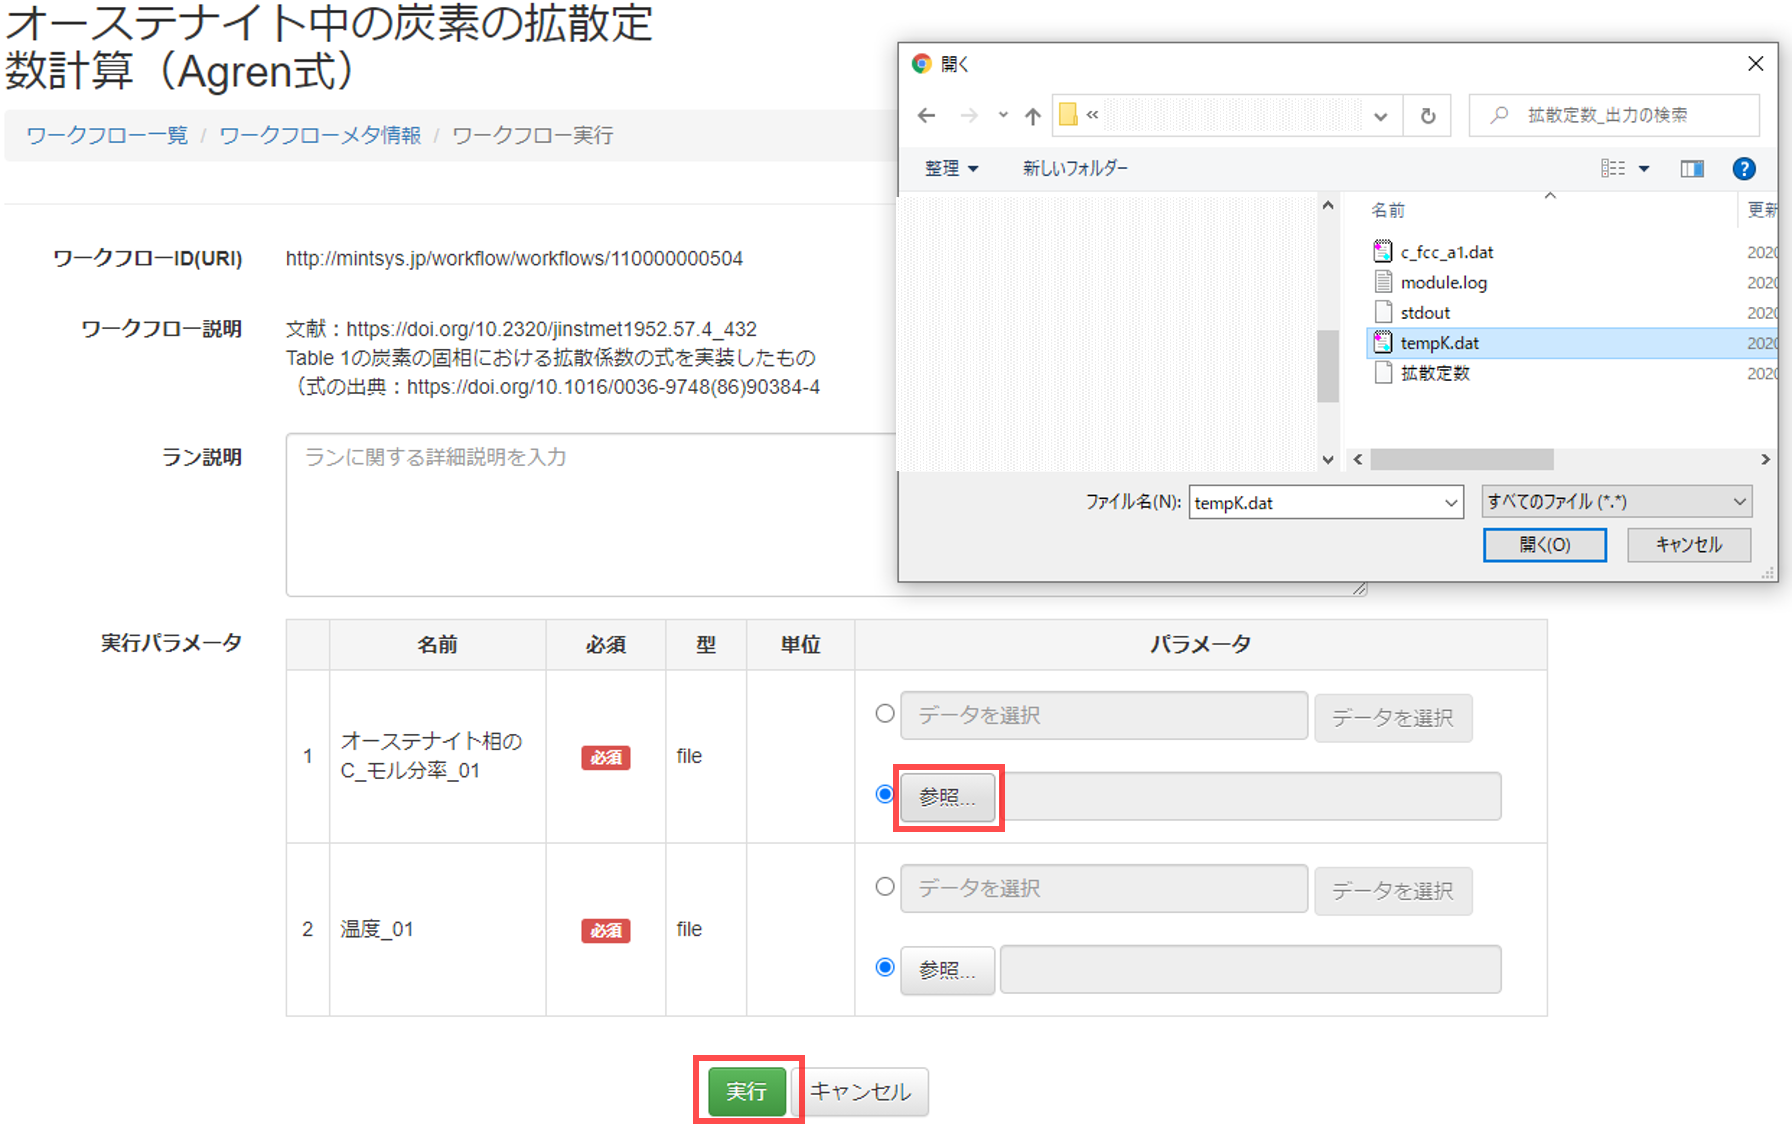Click 新しいフォルダー in toolbar

(x=1074, y=169)
